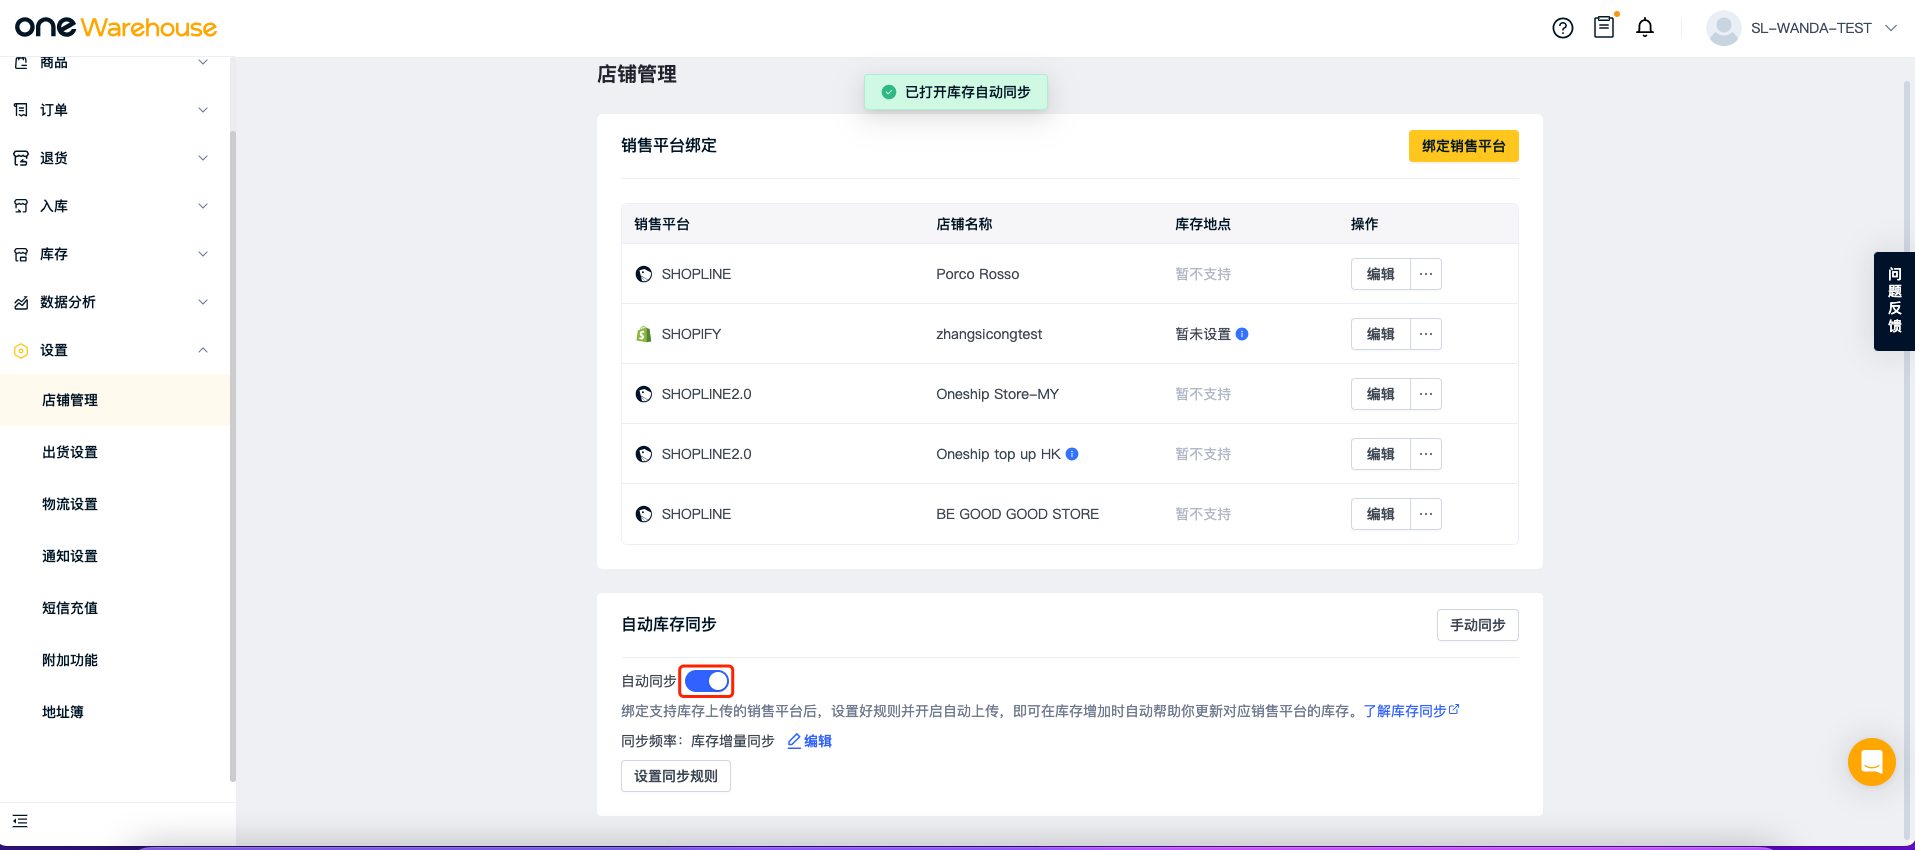
Task: Click the info icon beside Oneship top up HK
Action: pos(1072,454)
